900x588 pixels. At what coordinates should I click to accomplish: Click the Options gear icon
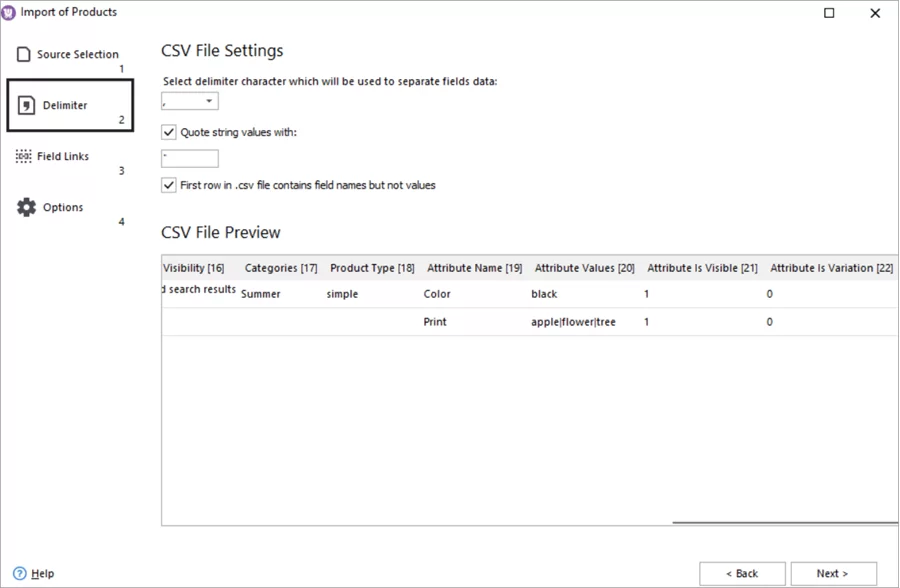pyautogui.click(x=27, y=206)
